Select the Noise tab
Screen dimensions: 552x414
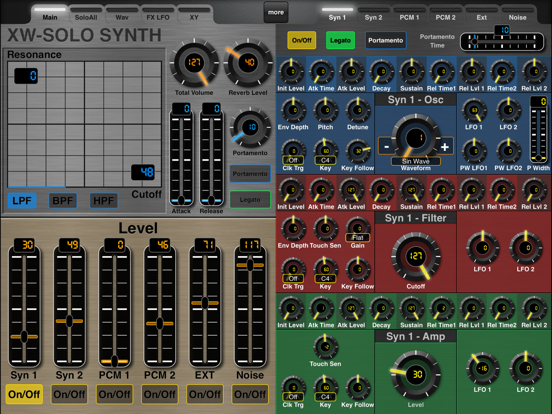point(517,14)
